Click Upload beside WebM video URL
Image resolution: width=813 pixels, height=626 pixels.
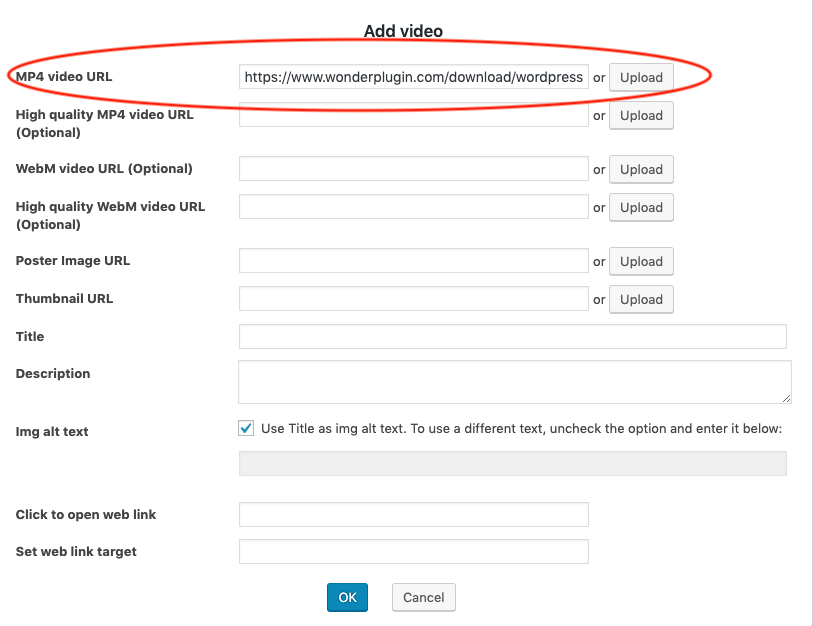[x=641, y=169]
